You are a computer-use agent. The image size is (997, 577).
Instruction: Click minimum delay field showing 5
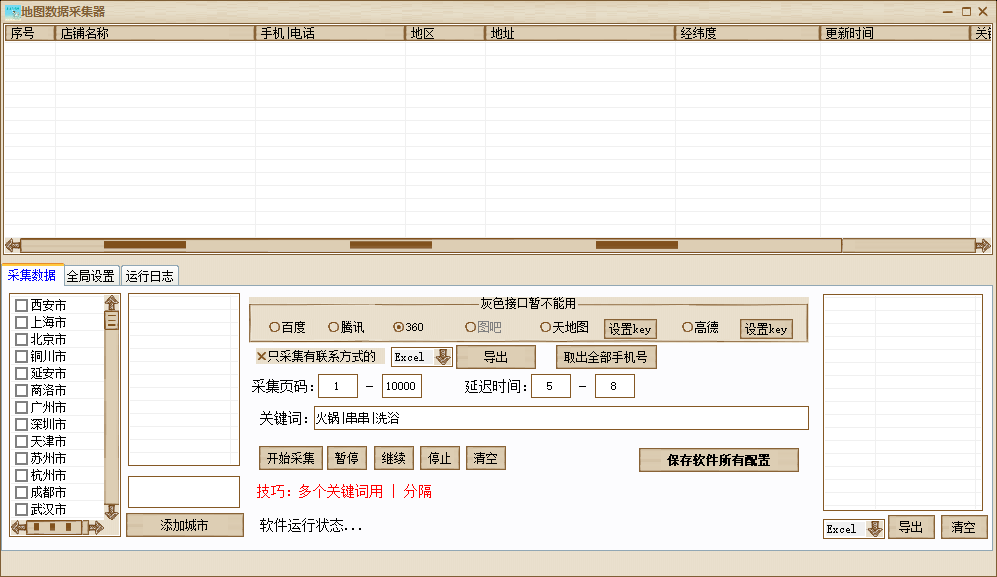coord(551,386)
